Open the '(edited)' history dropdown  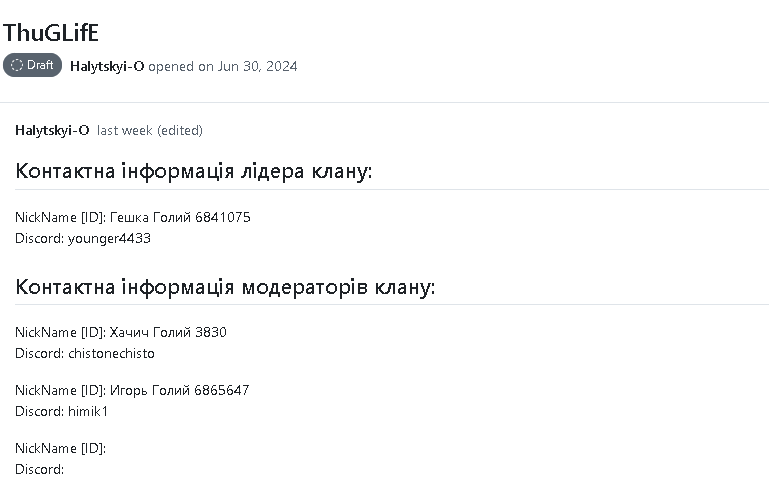pos(179,130)
